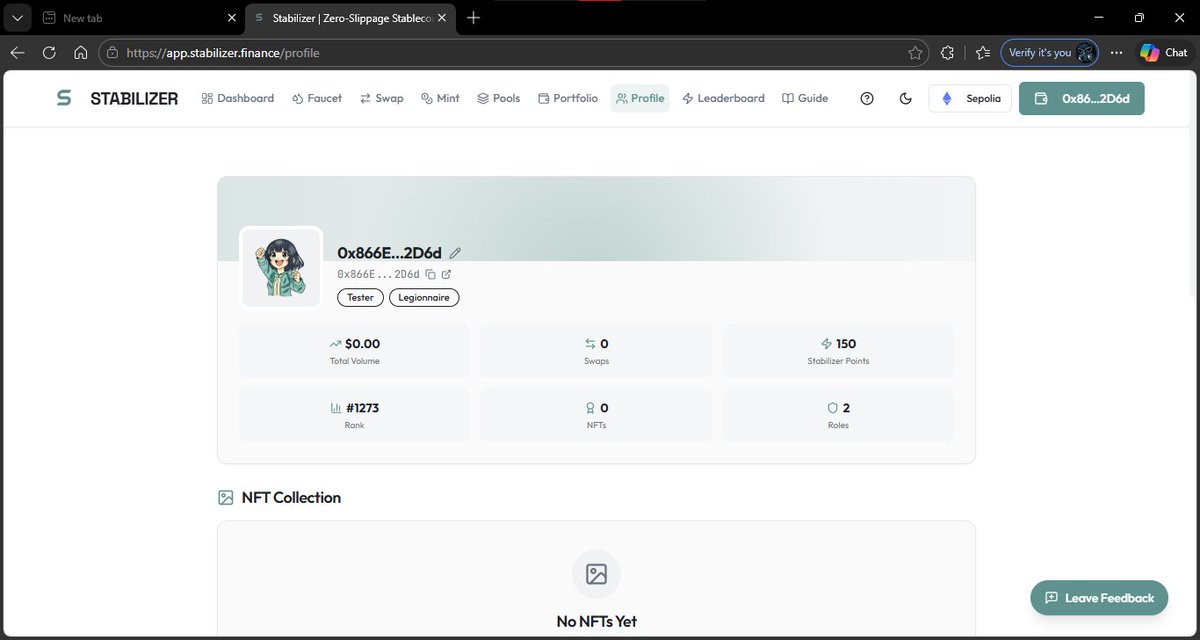View site information lock icon
The width and height of the screenshot is (1200, 640).
(x=112, y=53)
